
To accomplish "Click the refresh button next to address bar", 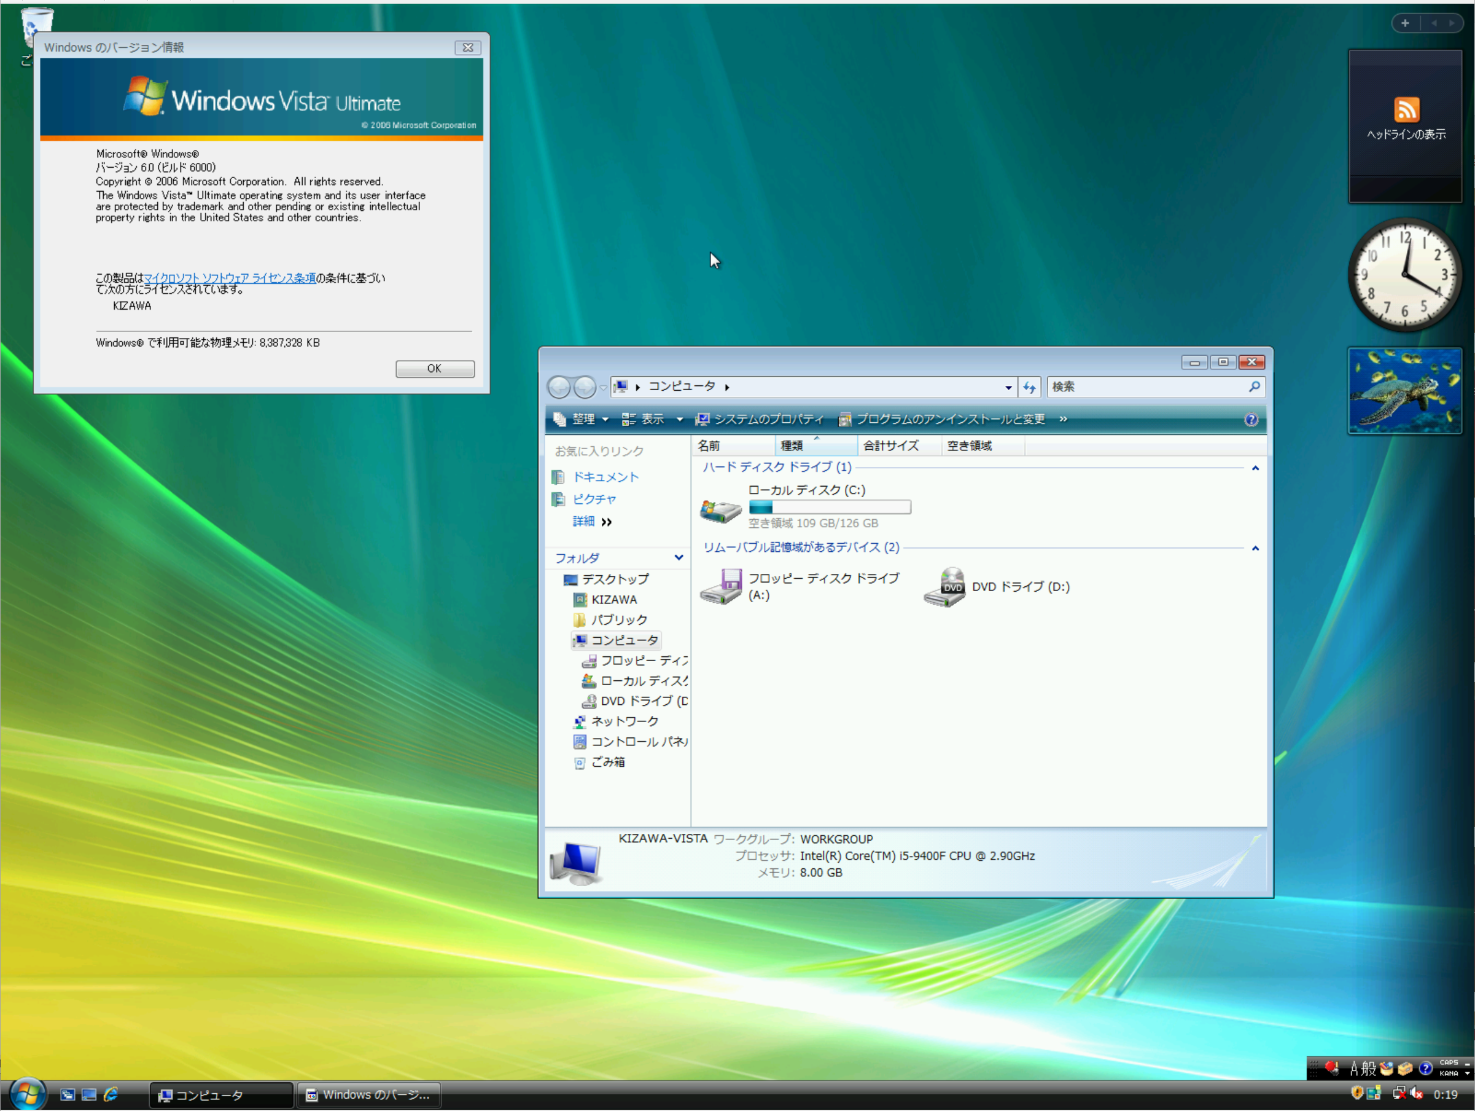I will click(1029, 387).
